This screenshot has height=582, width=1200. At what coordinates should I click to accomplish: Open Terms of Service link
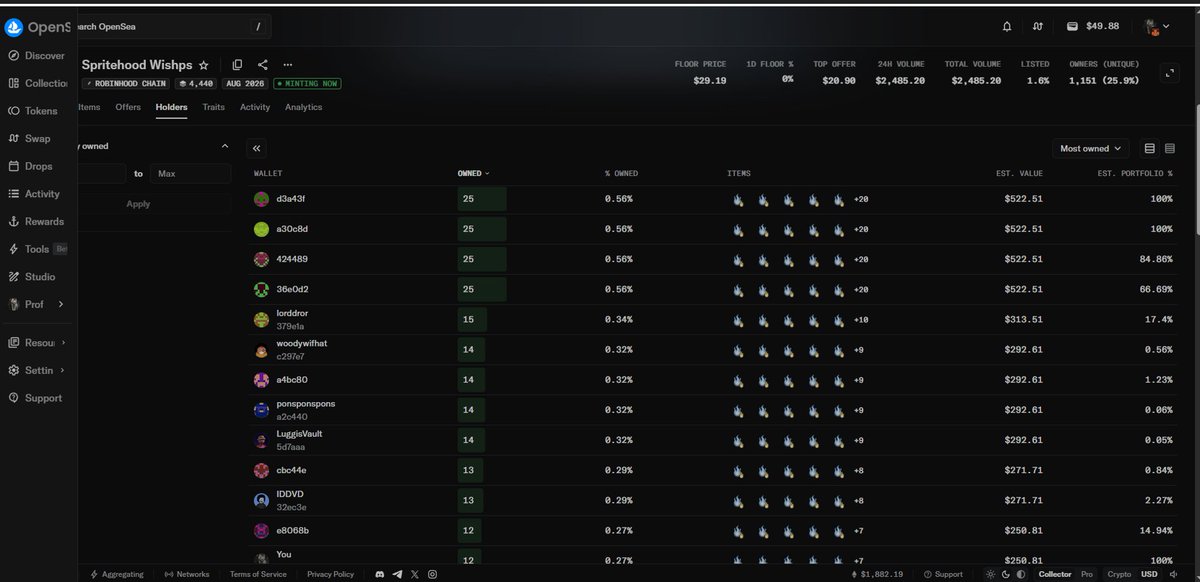coord(258,574)
